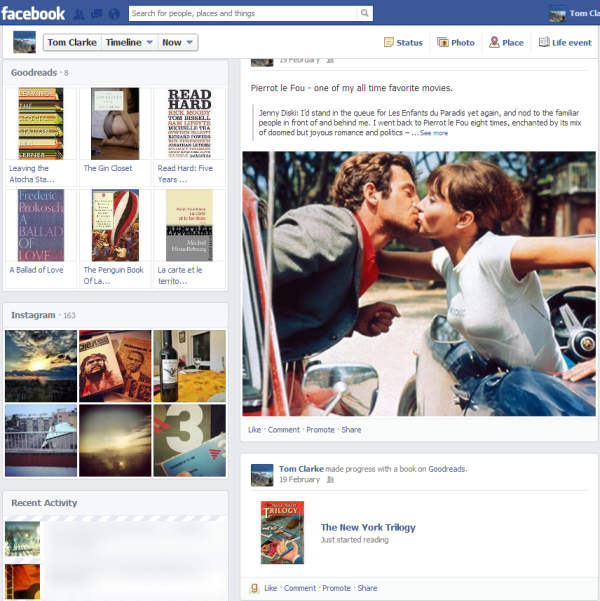The height and width of the screenshot is (601, 600).
Task: Click the profile thumbnail beside Tom Clarke button
Action: click(x=25, y=42)
